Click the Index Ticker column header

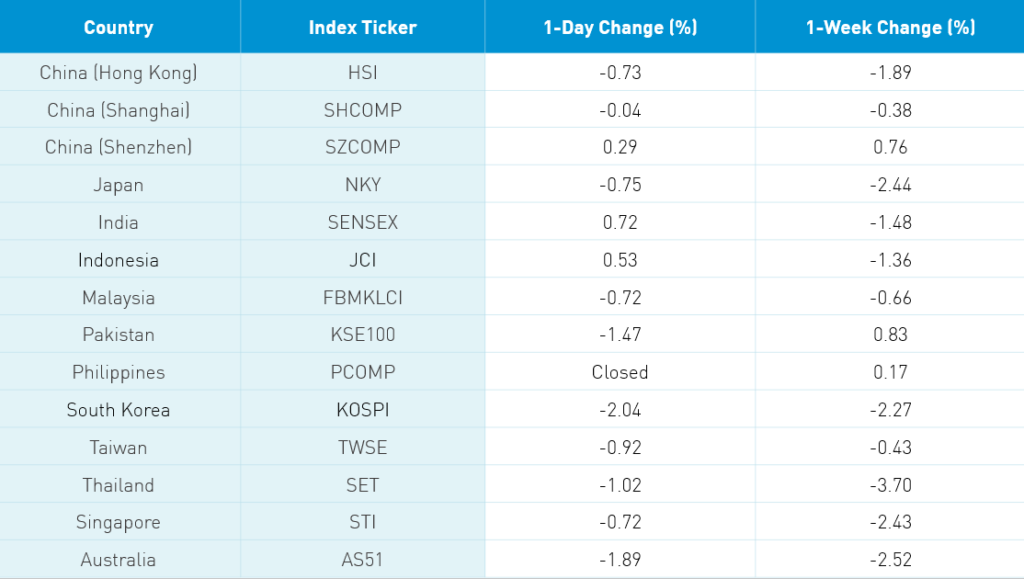pyautogui.click(x=362, y=27)
